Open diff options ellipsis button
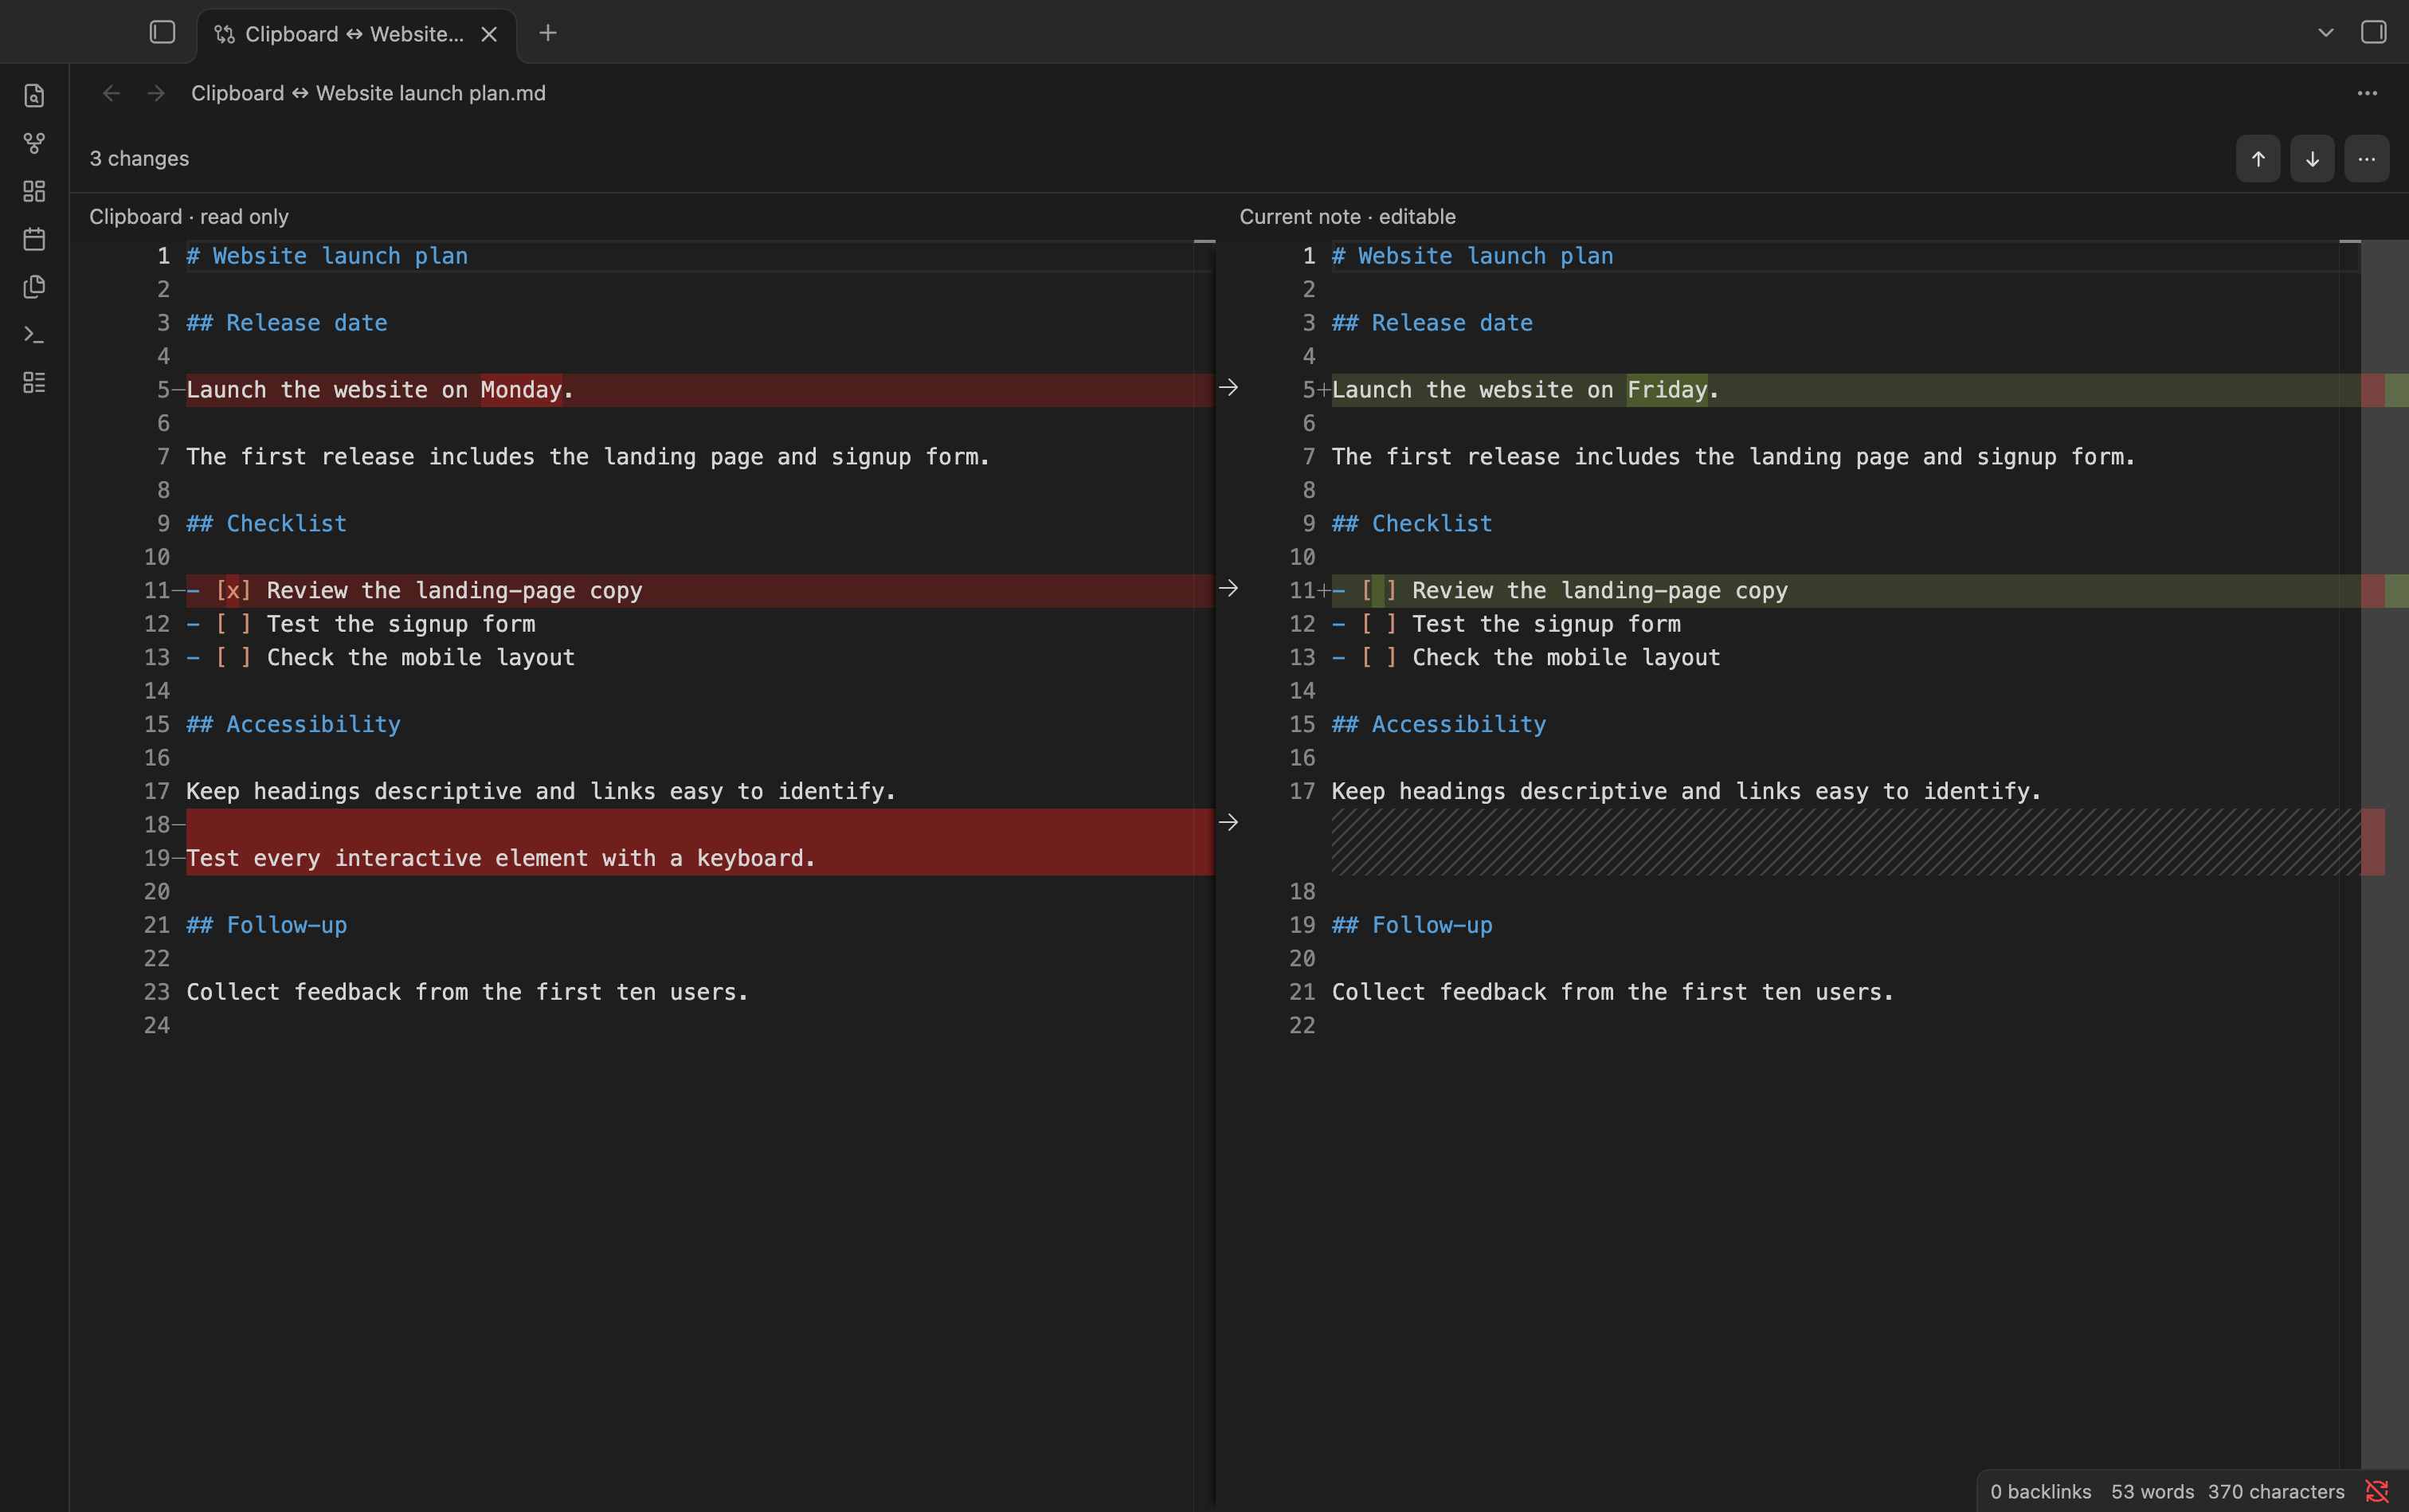 2366,159
